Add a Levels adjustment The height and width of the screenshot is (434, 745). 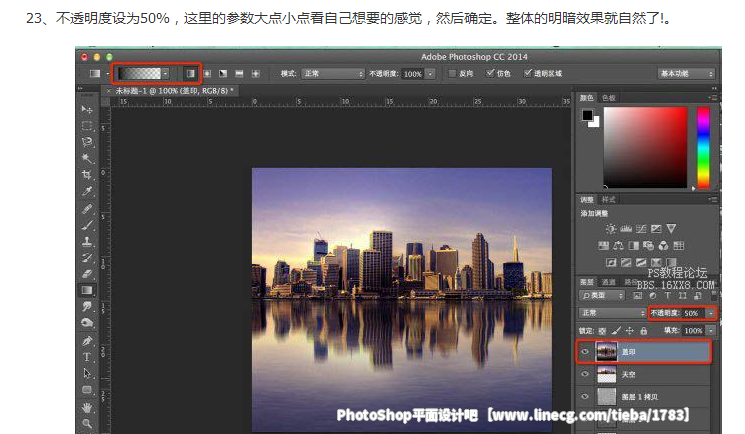click(x=626, y=229)
